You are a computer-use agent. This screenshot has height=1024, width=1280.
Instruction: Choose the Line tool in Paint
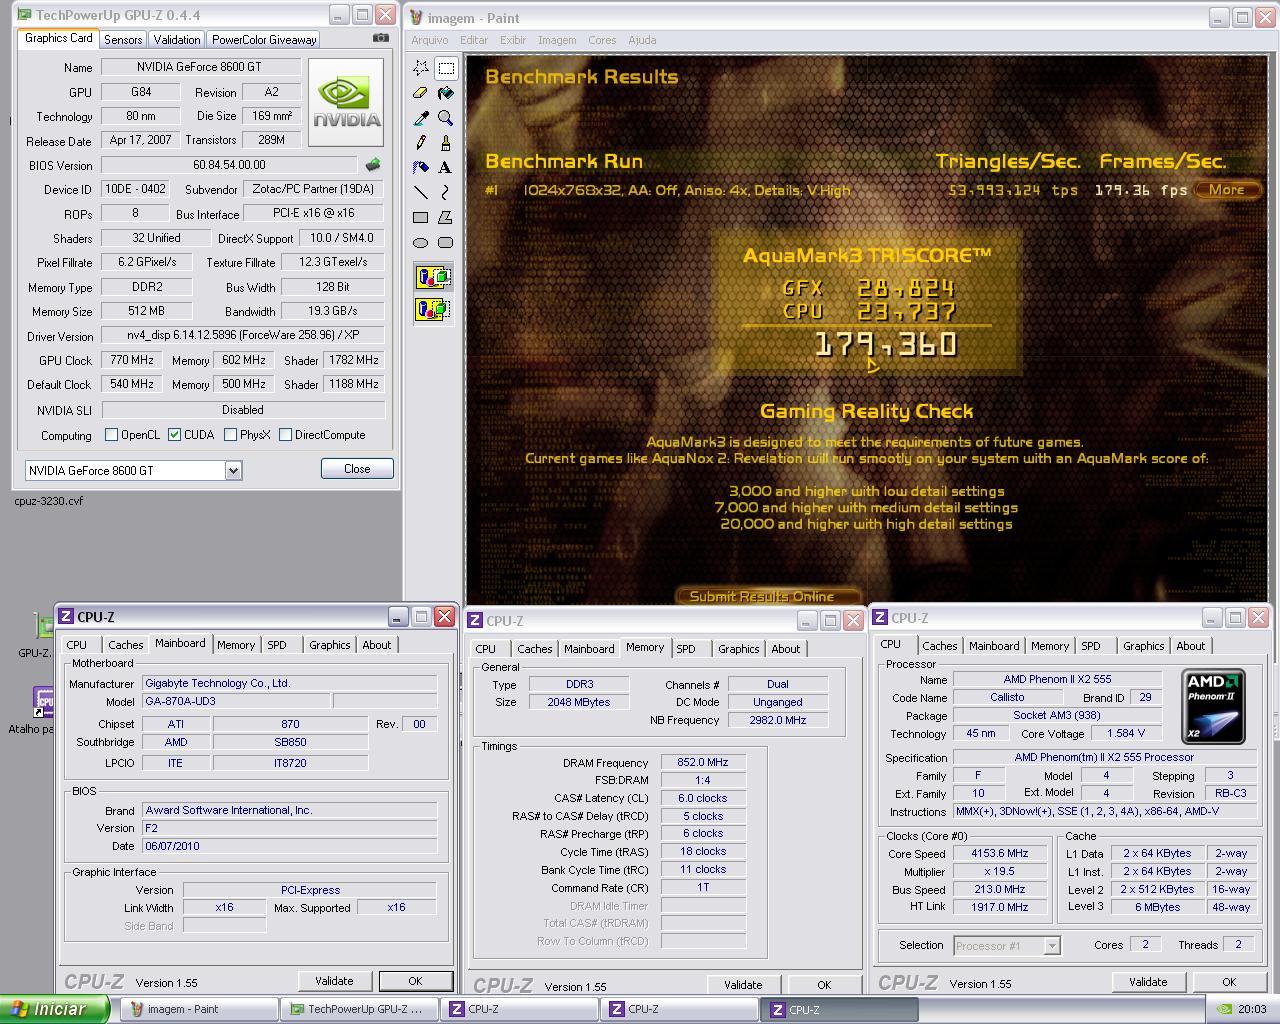pyautogui.click(x=421, y=192)
